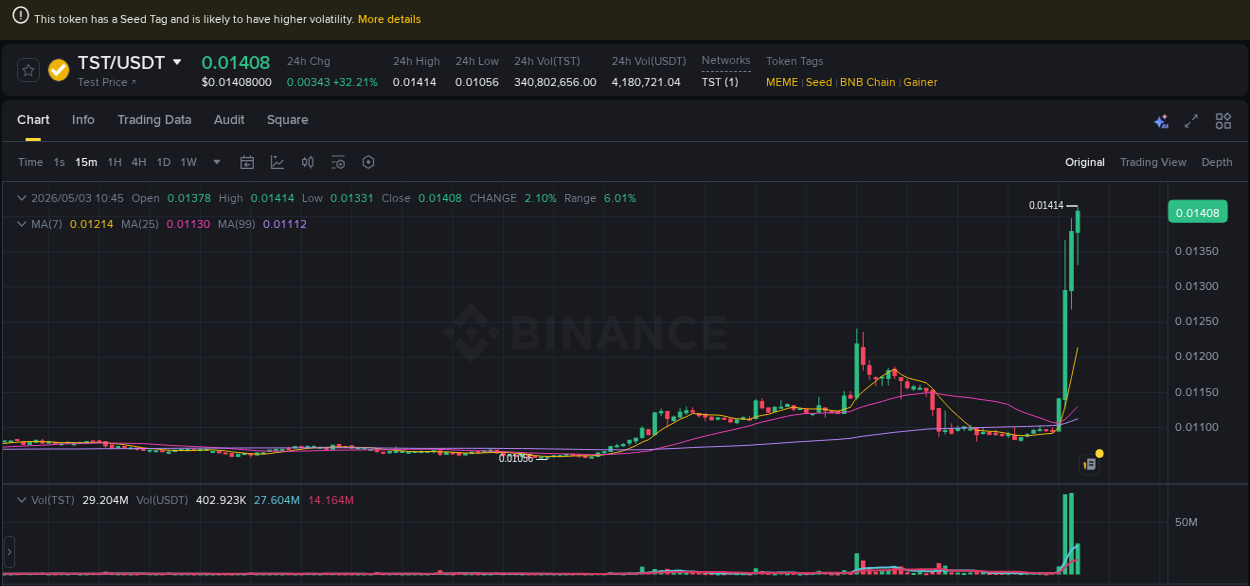Open the Info tab
The width and height of the screenshot is (1250, 586).
(83, 120)
